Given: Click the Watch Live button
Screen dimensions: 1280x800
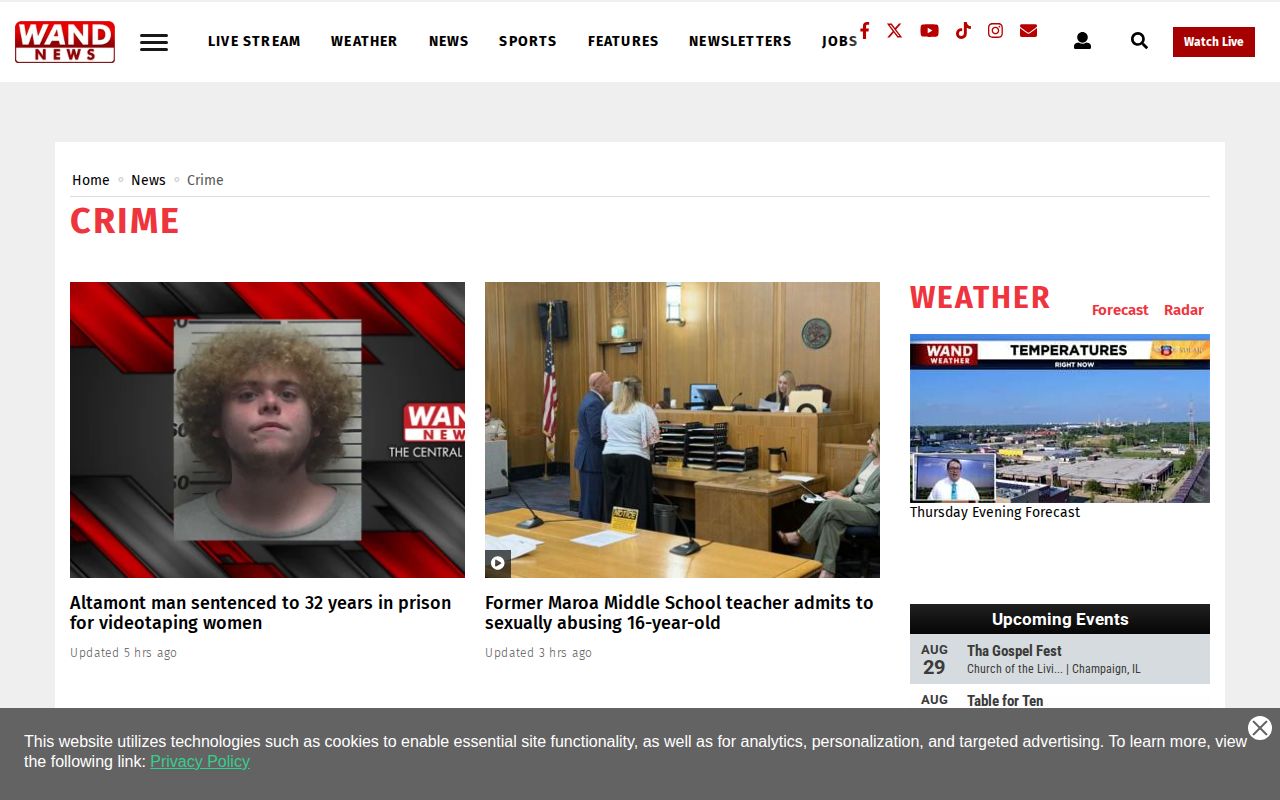Looking at the screenshot, I should point(1214,42).
